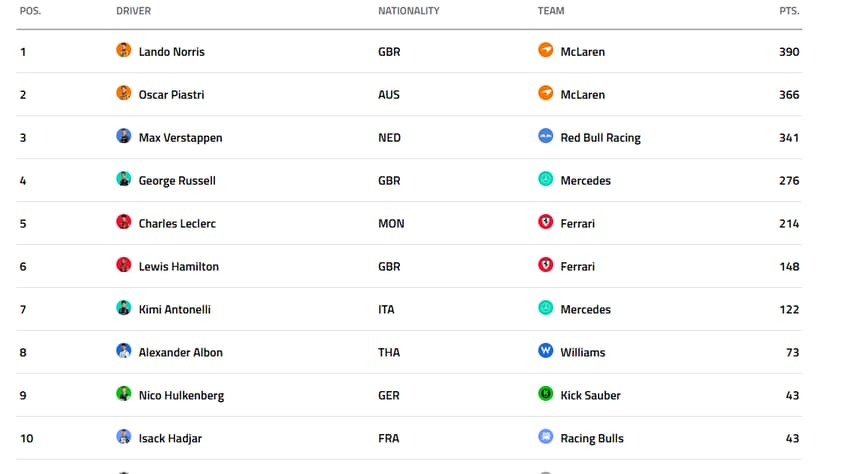850x474 pixels.
Task: Click the Ferrari logo in Hamilton's row
Action: 546,265
